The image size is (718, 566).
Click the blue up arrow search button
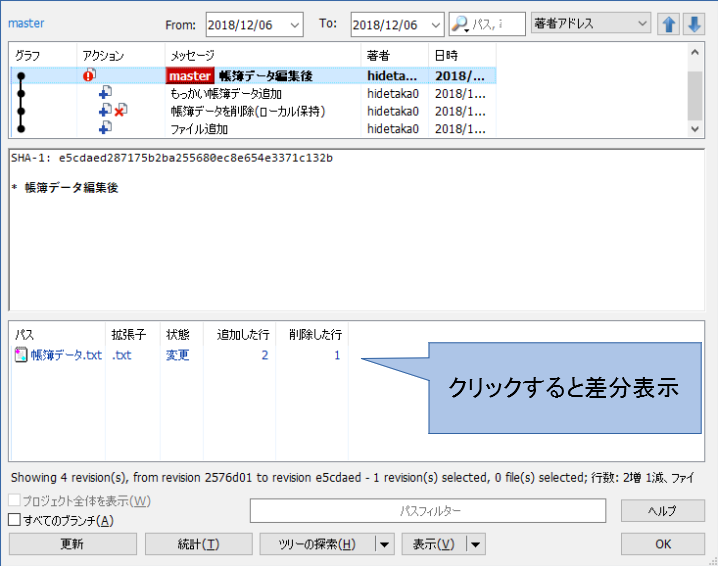click(x=668, y=24)
